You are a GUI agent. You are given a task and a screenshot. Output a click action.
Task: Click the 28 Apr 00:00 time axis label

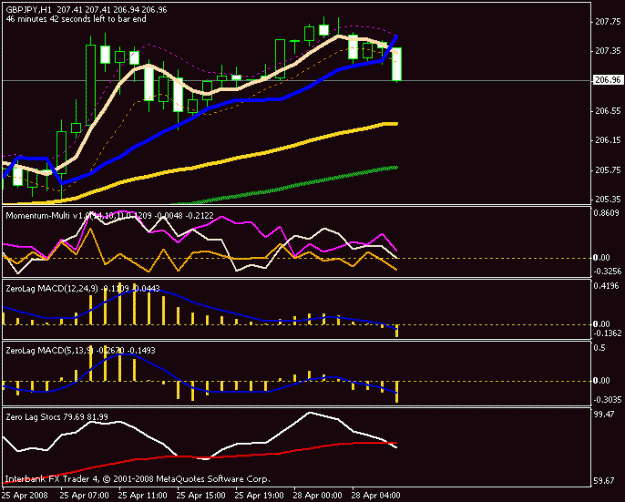tap(318, 496)
